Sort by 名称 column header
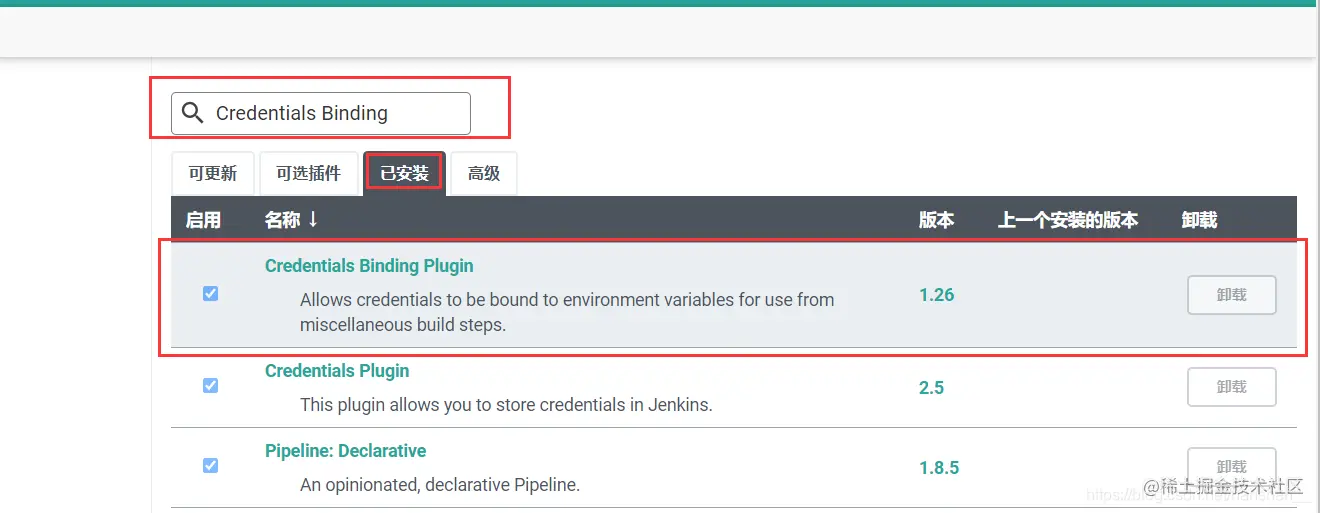The height and width of the screenshot is (513, 1320). (291, 220)
